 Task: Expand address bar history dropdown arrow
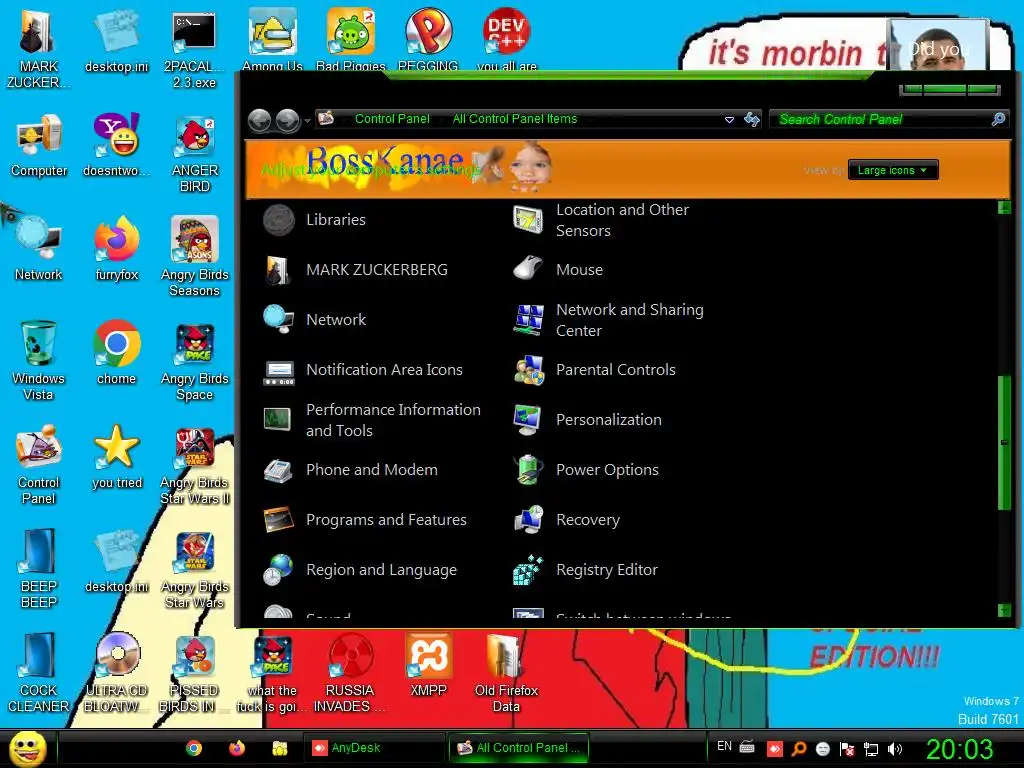pyautogui.click(x=729, y=120)
